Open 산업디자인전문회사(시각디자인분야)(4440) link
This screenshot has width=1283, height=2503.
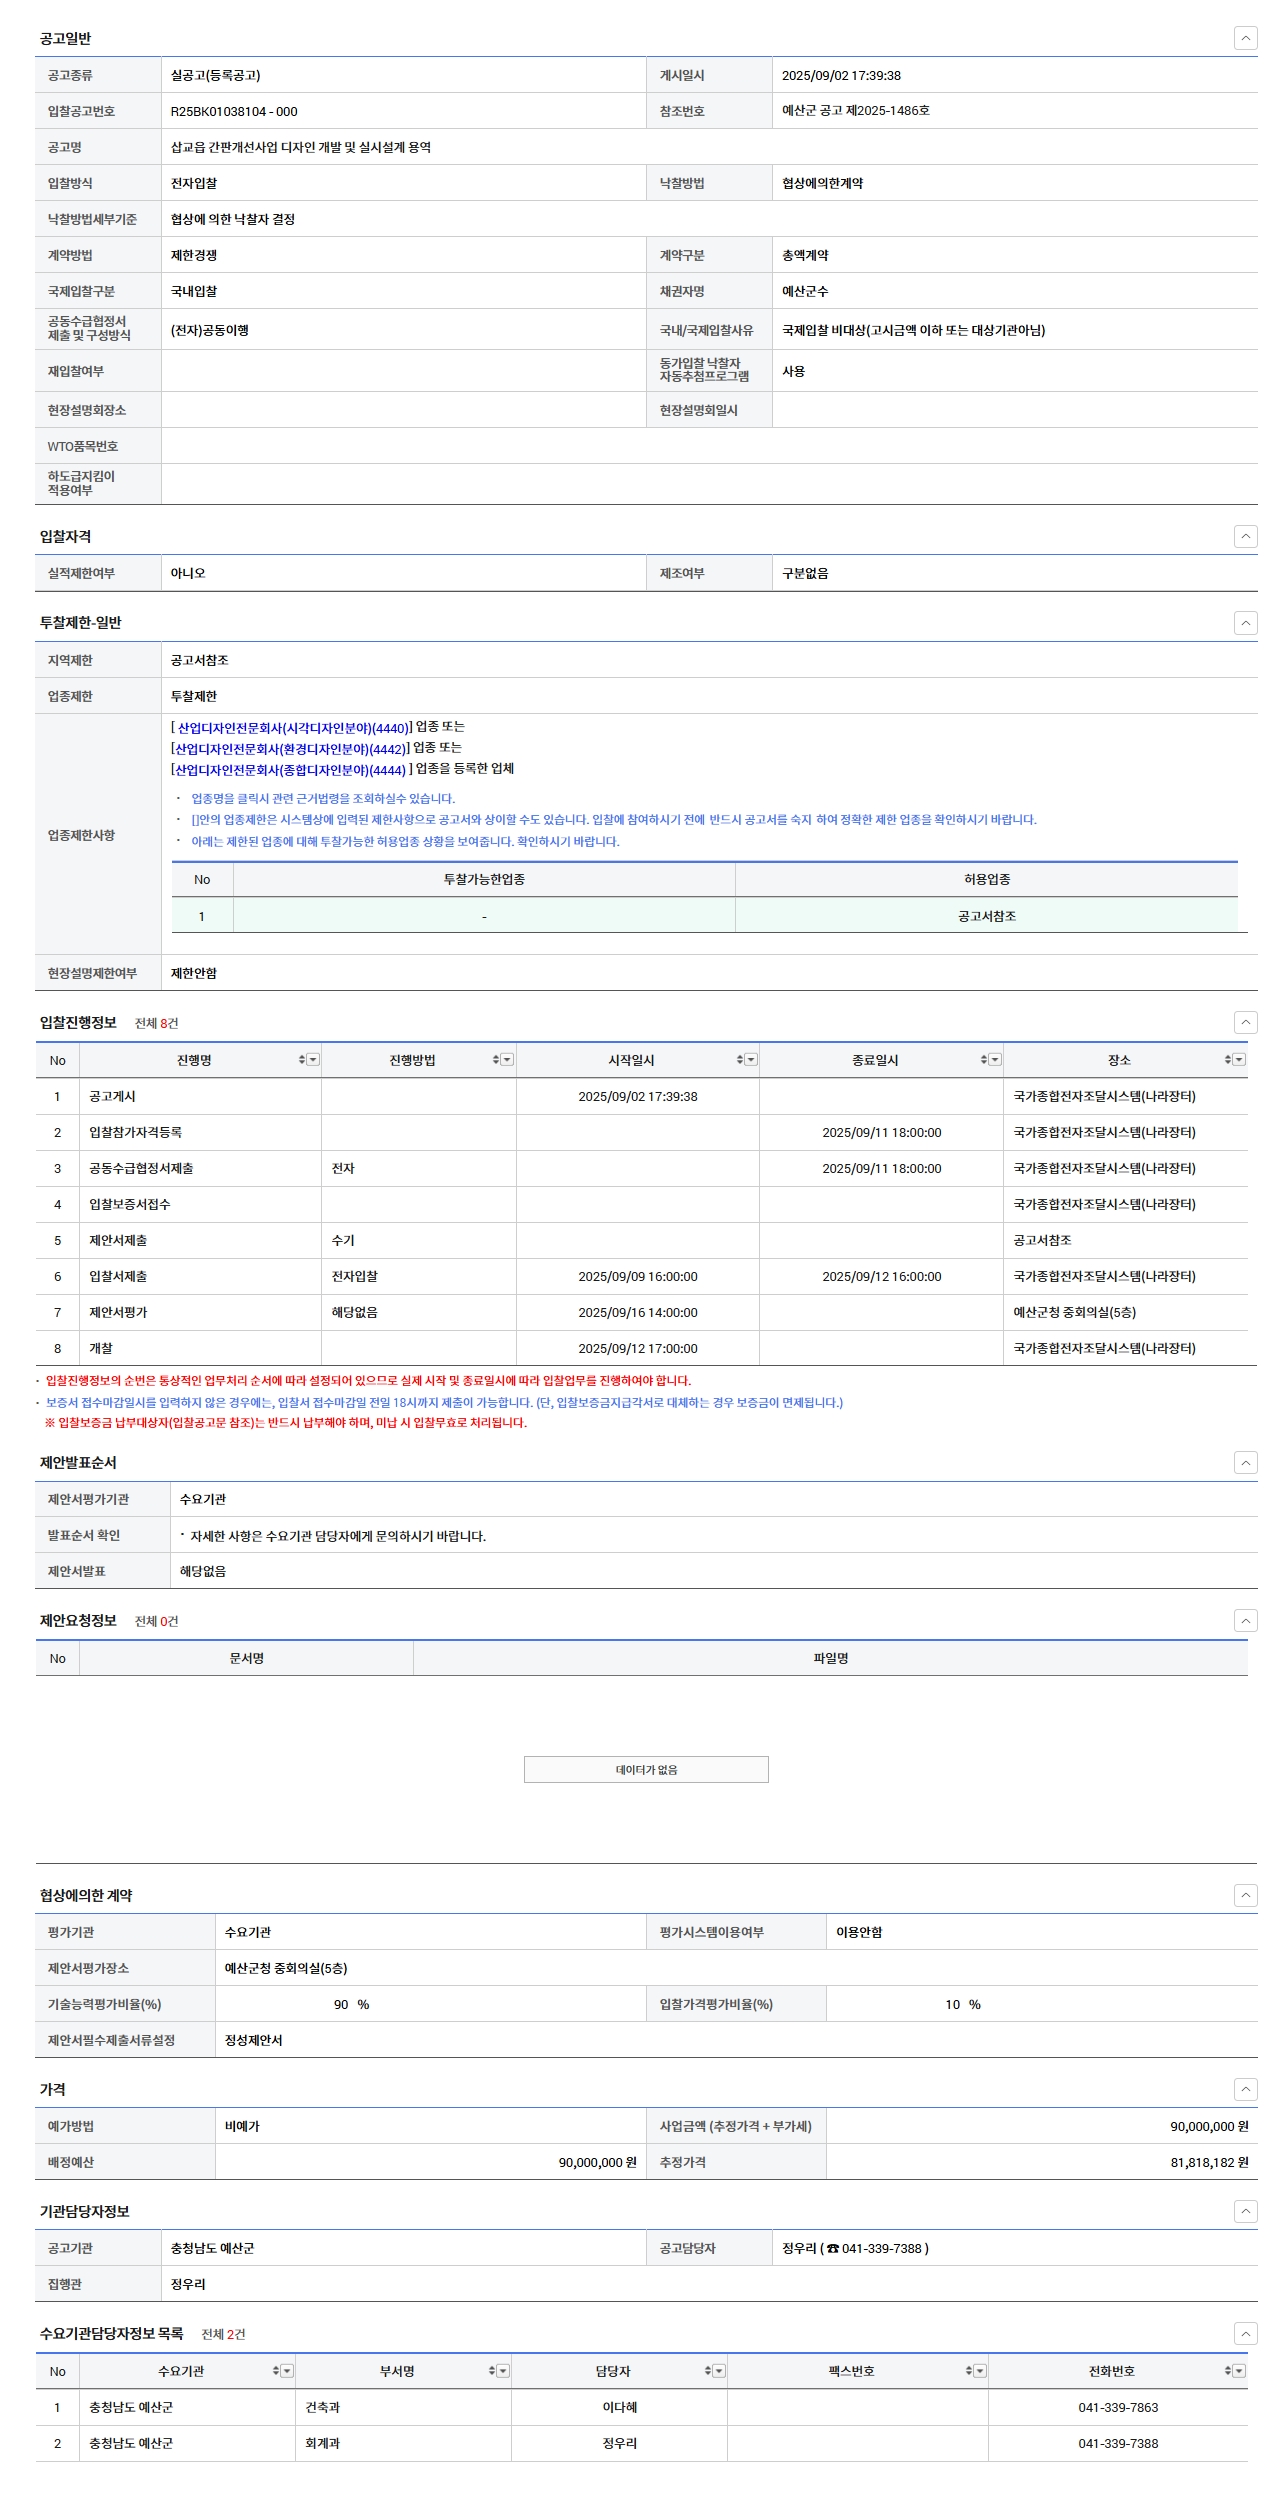point(292,728)
